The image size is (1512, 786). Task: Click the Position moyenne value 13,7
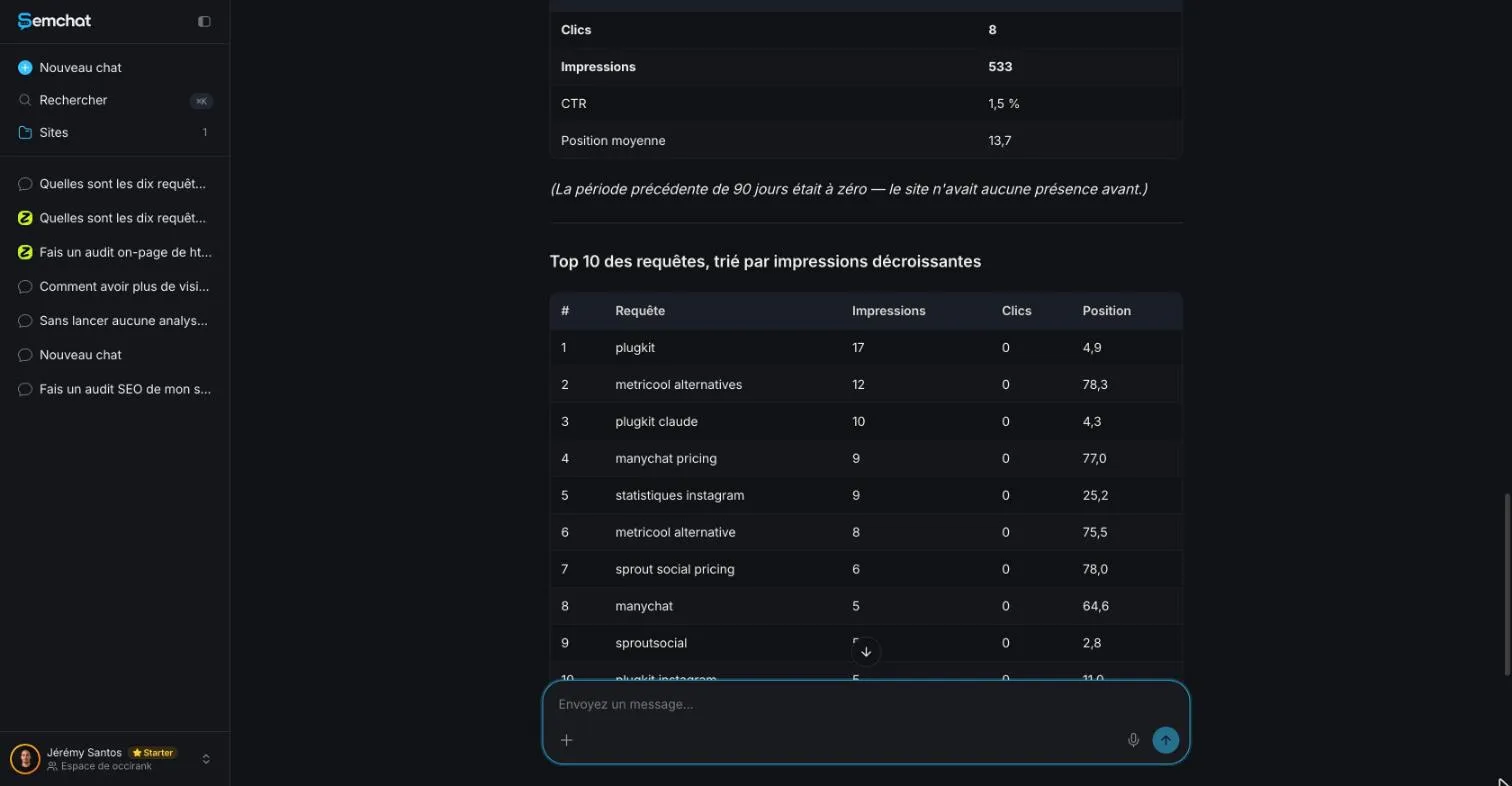(999, 141)
